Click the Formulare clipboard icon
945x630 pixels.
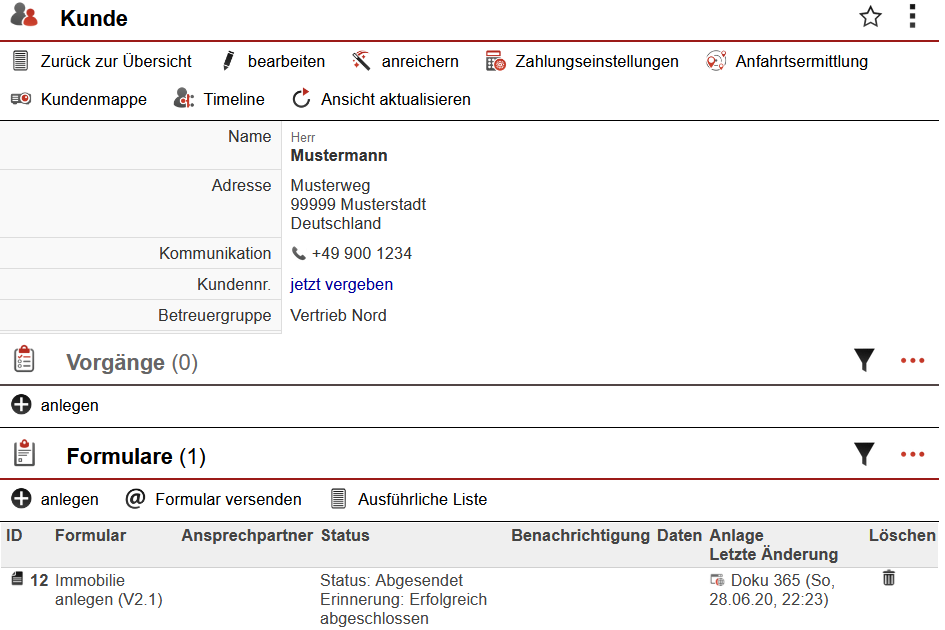click(x=24, y=453)
